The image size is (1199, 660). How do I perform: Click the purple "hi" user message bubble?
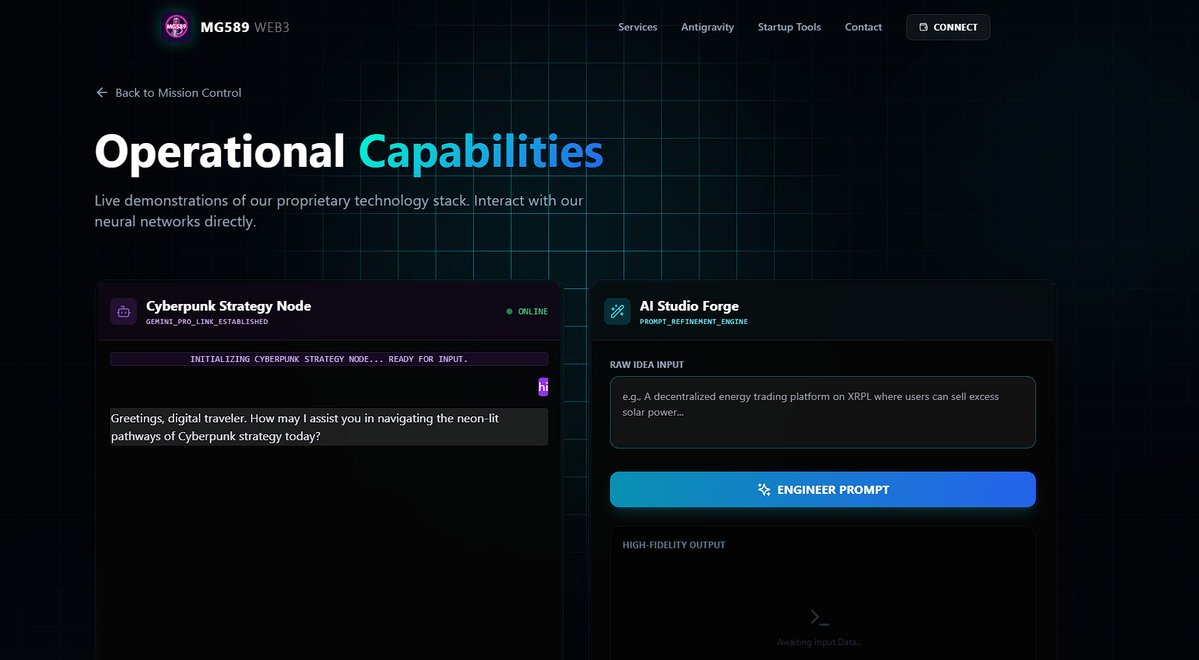click(543, 387)
